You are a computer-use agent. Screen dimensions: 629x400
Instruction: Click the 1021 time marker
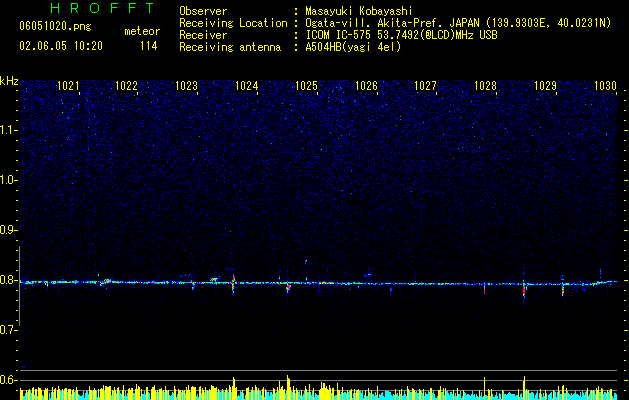[x=68, y=86]
